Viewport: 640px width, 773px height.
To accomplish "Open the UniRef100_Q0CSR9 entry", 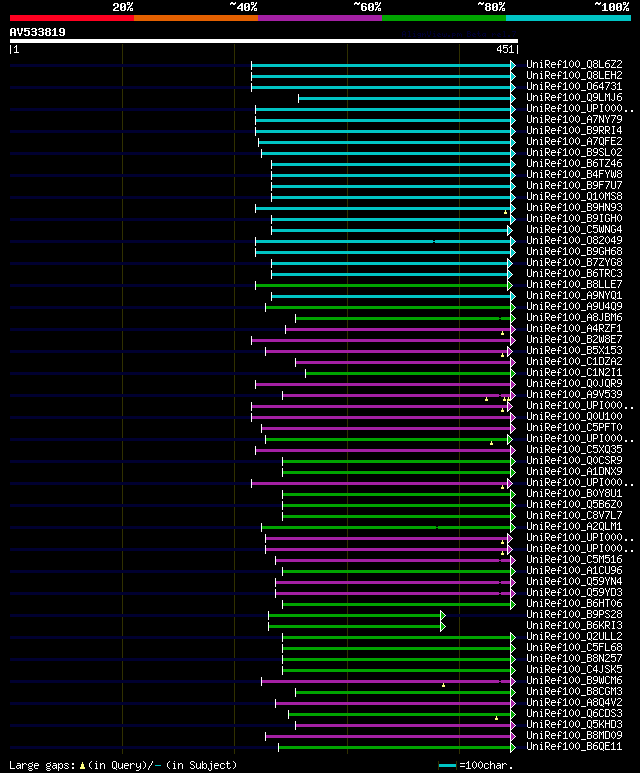I will click(574, 460).
